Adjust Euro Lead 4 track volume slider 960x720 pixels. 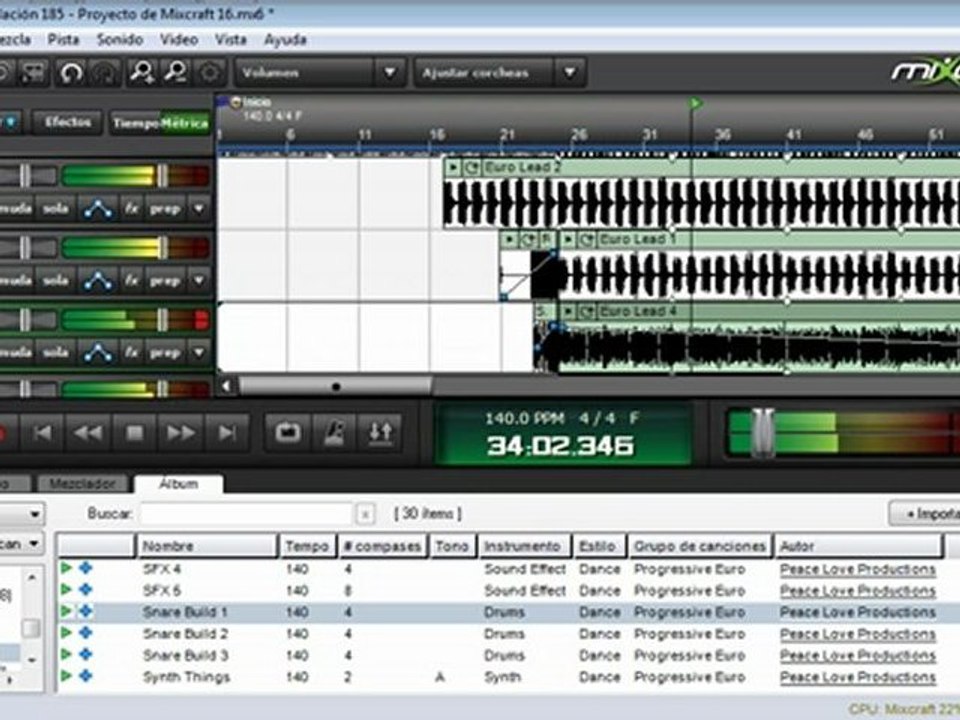pos(162,320)
